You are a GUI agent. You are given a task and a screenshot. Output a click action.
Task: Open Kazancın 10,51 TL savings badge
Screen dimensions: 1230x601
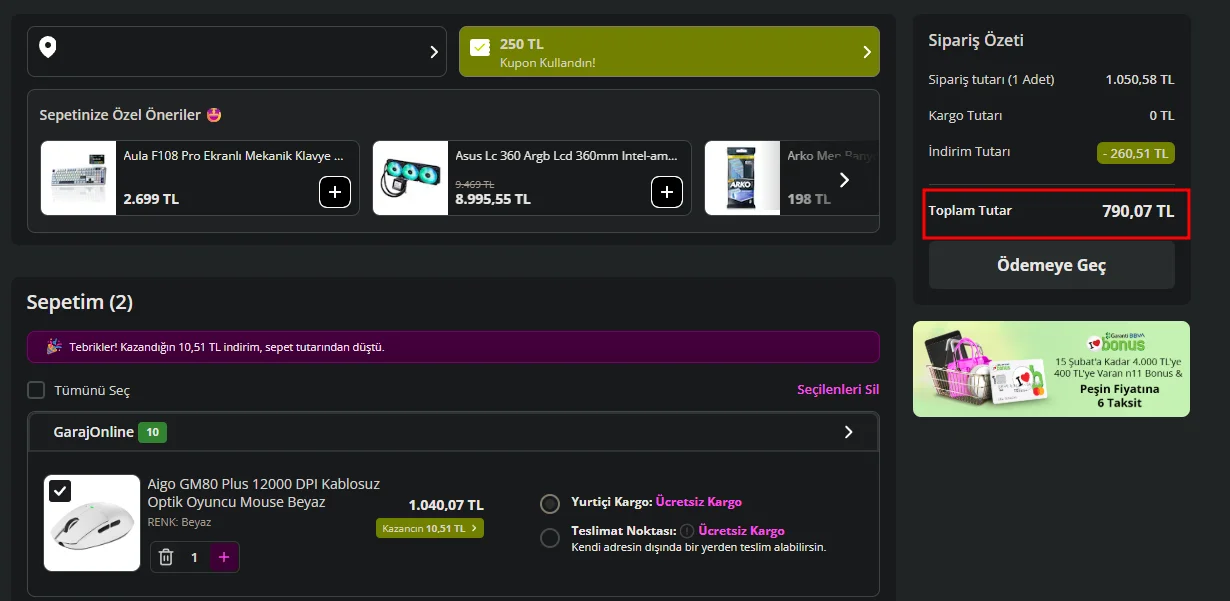pyautogui.click(x=430, y=528)
